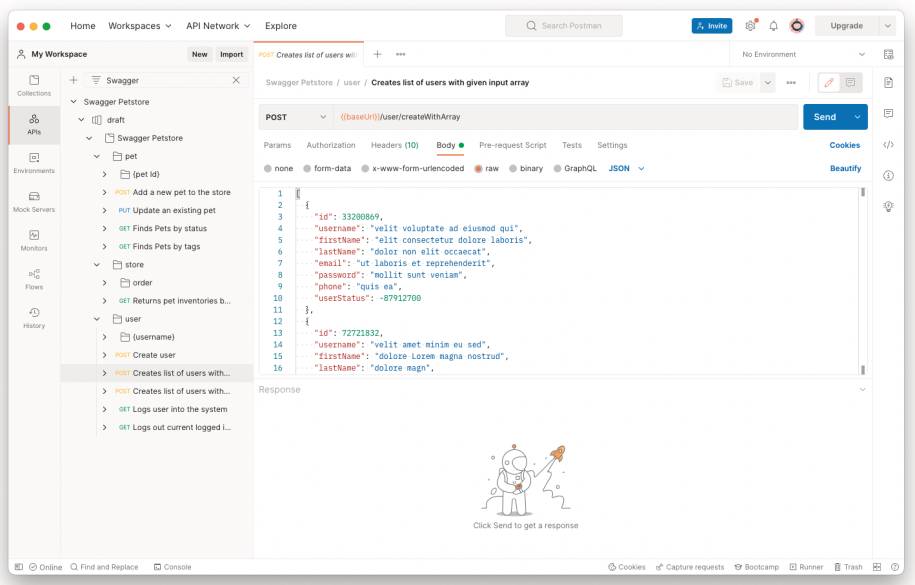
Task: Switch to the Authorization tab
Action: click(x=331, y=145)
